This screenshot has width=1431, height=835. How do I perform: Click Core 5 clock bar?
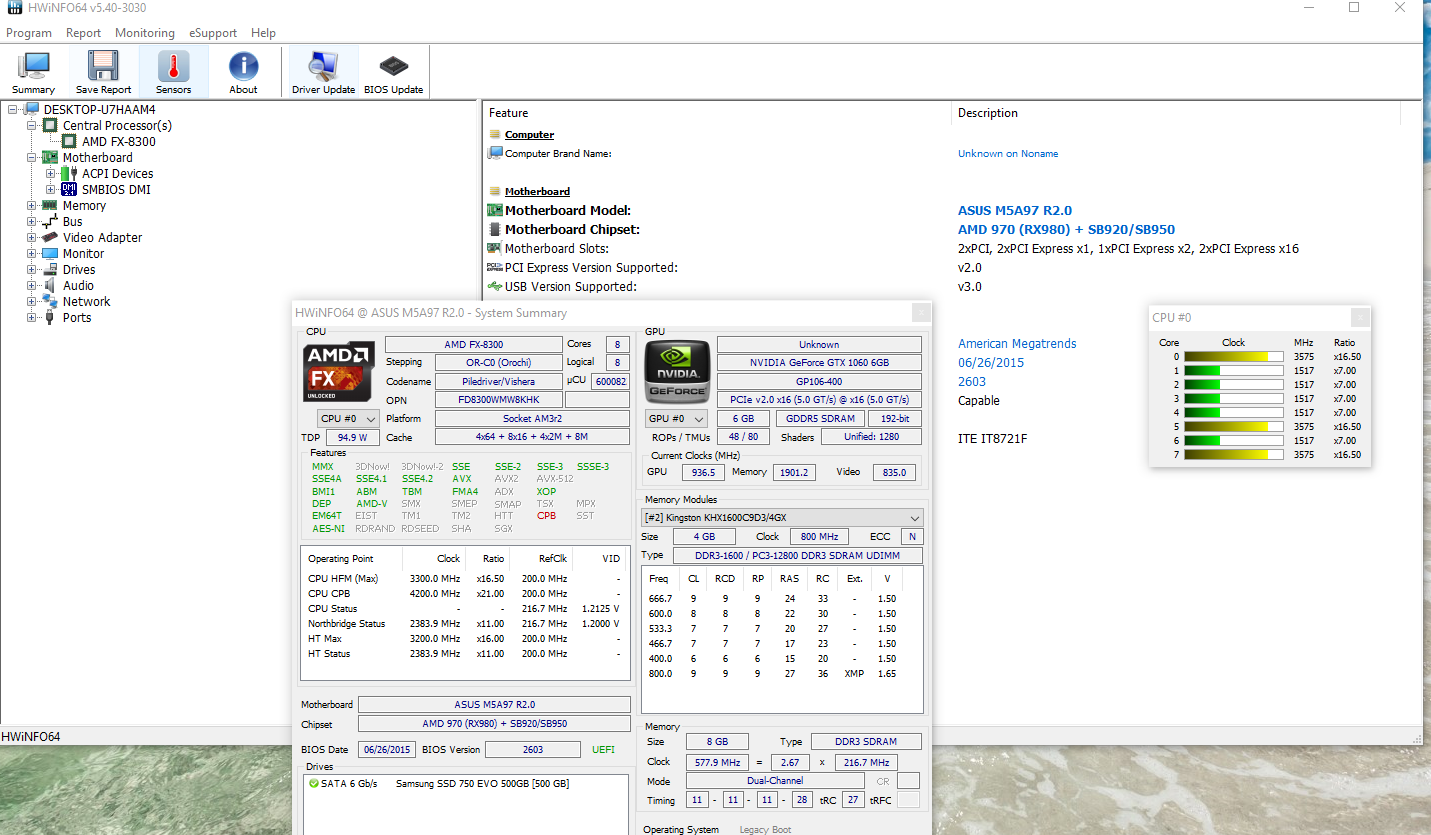coord(1233,427)
